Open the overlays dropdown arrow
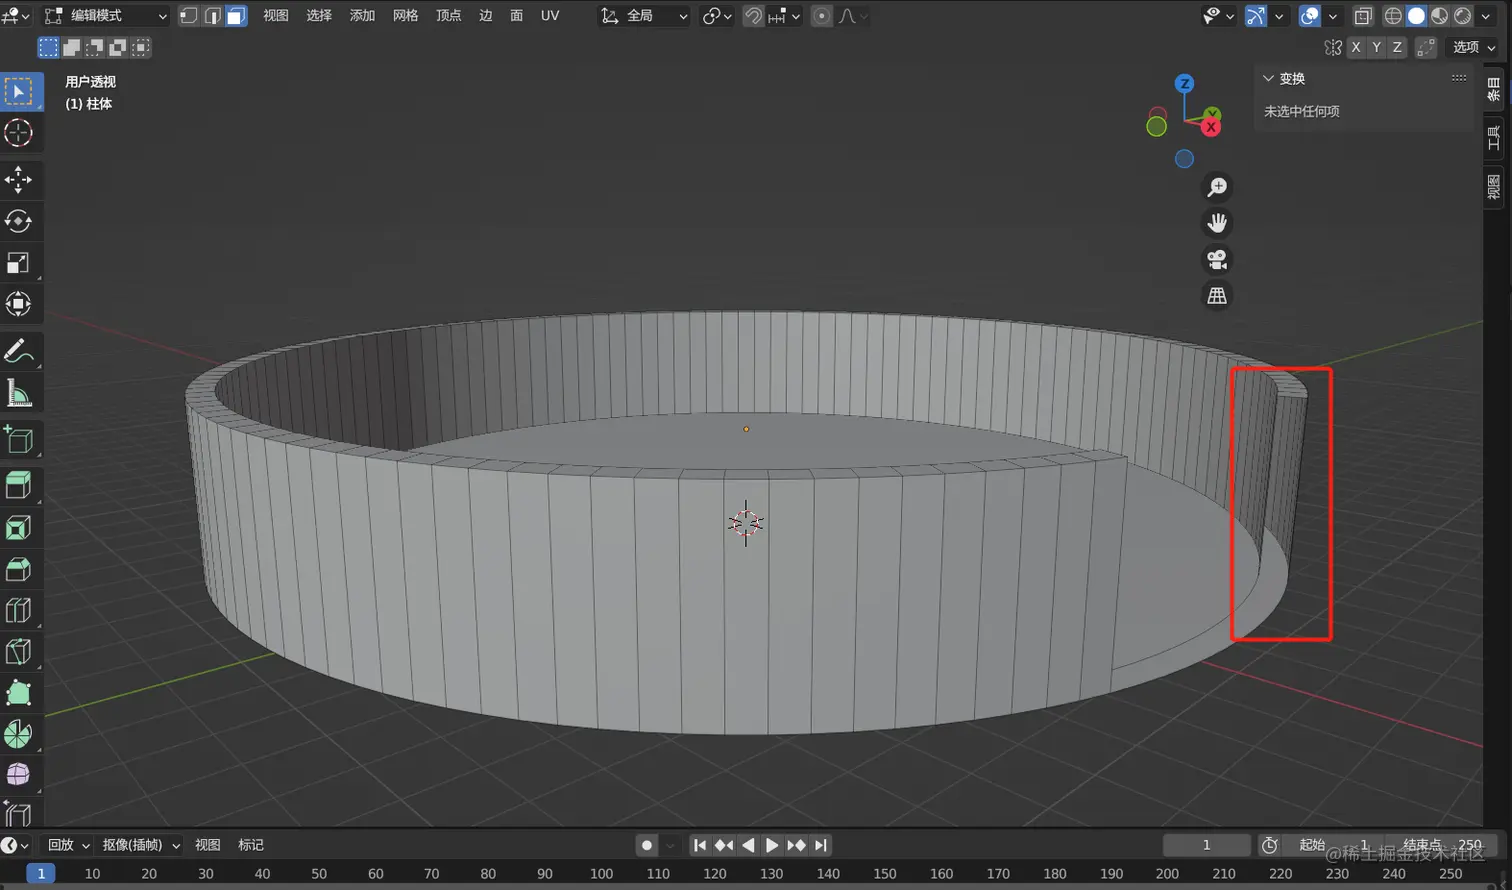The height and width of the screenshot is (890, 1512). pyautogui.click(x=1333, y=15)
